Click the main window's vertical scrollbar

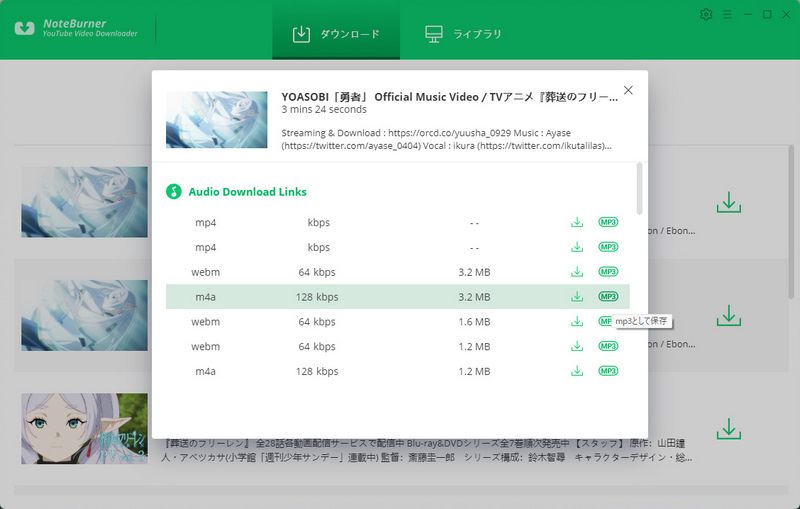pyautogui.click(x=791, y=222)
